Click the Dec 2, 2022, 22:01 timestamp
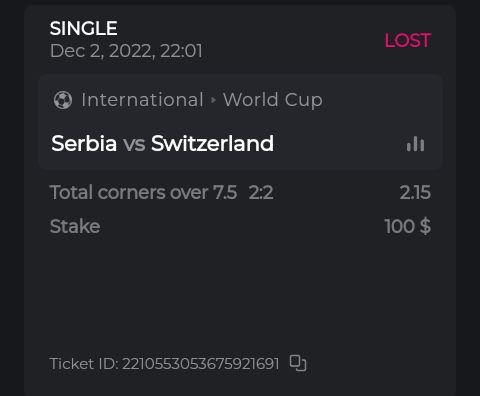The image size is (480, 396). click(126, 51)
